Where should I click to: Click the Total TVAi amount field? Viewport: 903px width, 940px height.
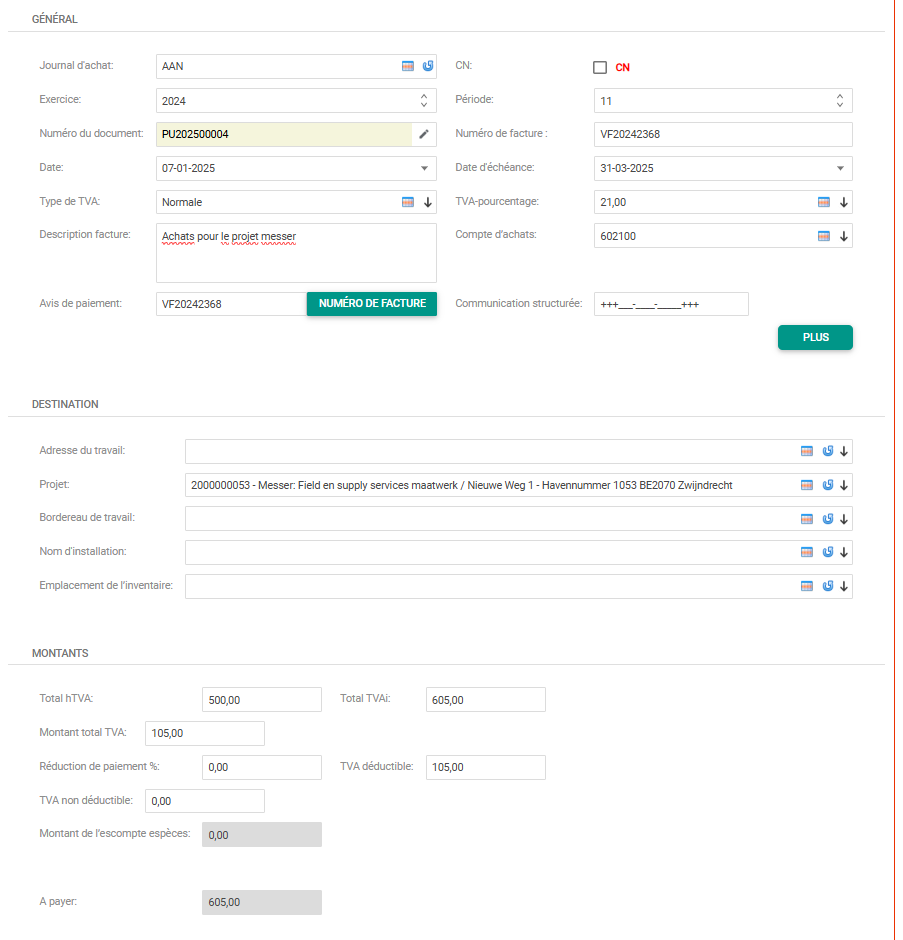click(486, 700)
